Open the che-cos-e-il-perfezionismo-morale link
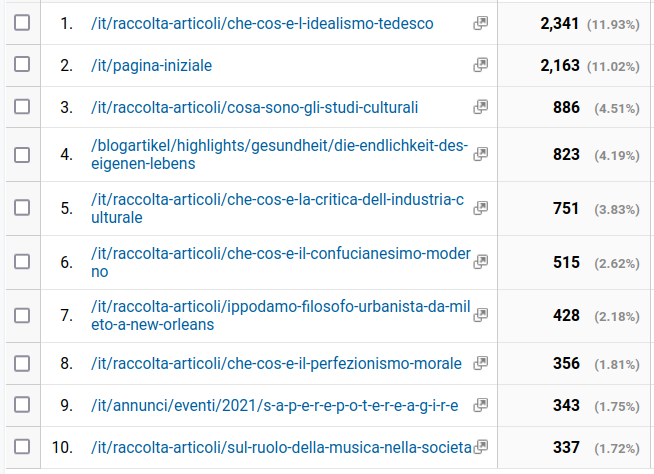 276,364
